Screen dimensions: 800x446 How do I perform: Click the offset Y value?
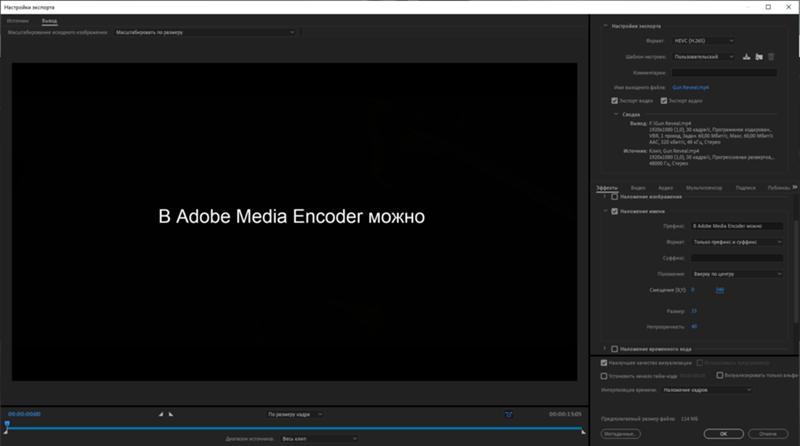pyautogui.click(x=719, y=290)
